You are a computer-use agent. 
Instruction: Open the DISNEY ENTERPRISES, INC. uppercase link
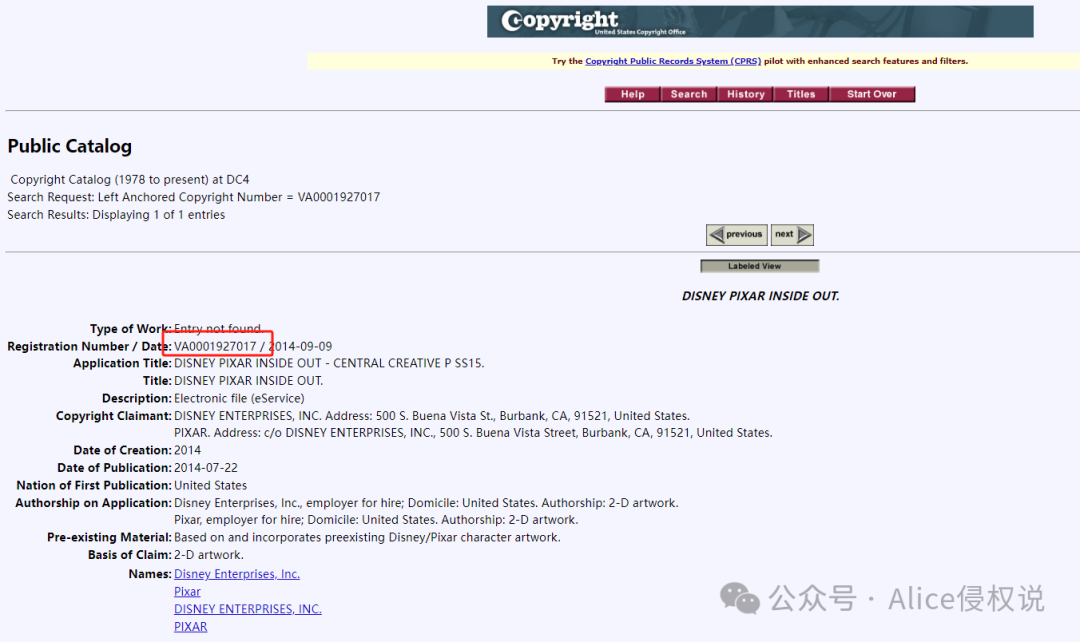point(248,609)
